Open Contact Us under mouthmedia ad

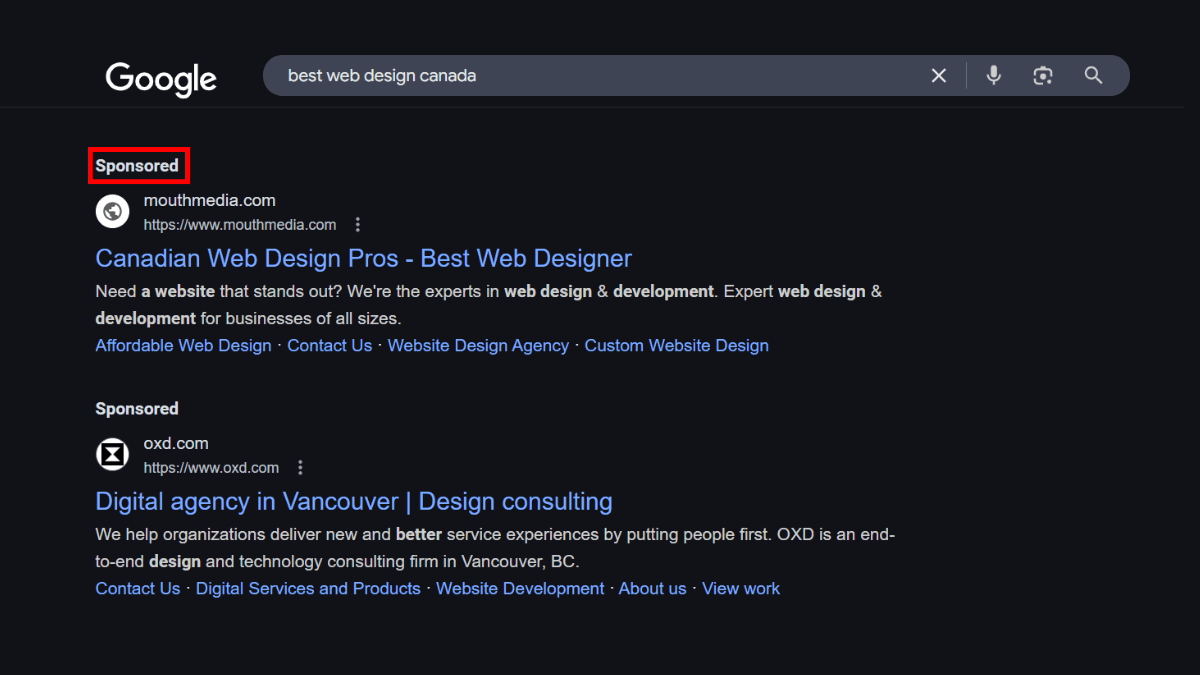pos(329,345)
